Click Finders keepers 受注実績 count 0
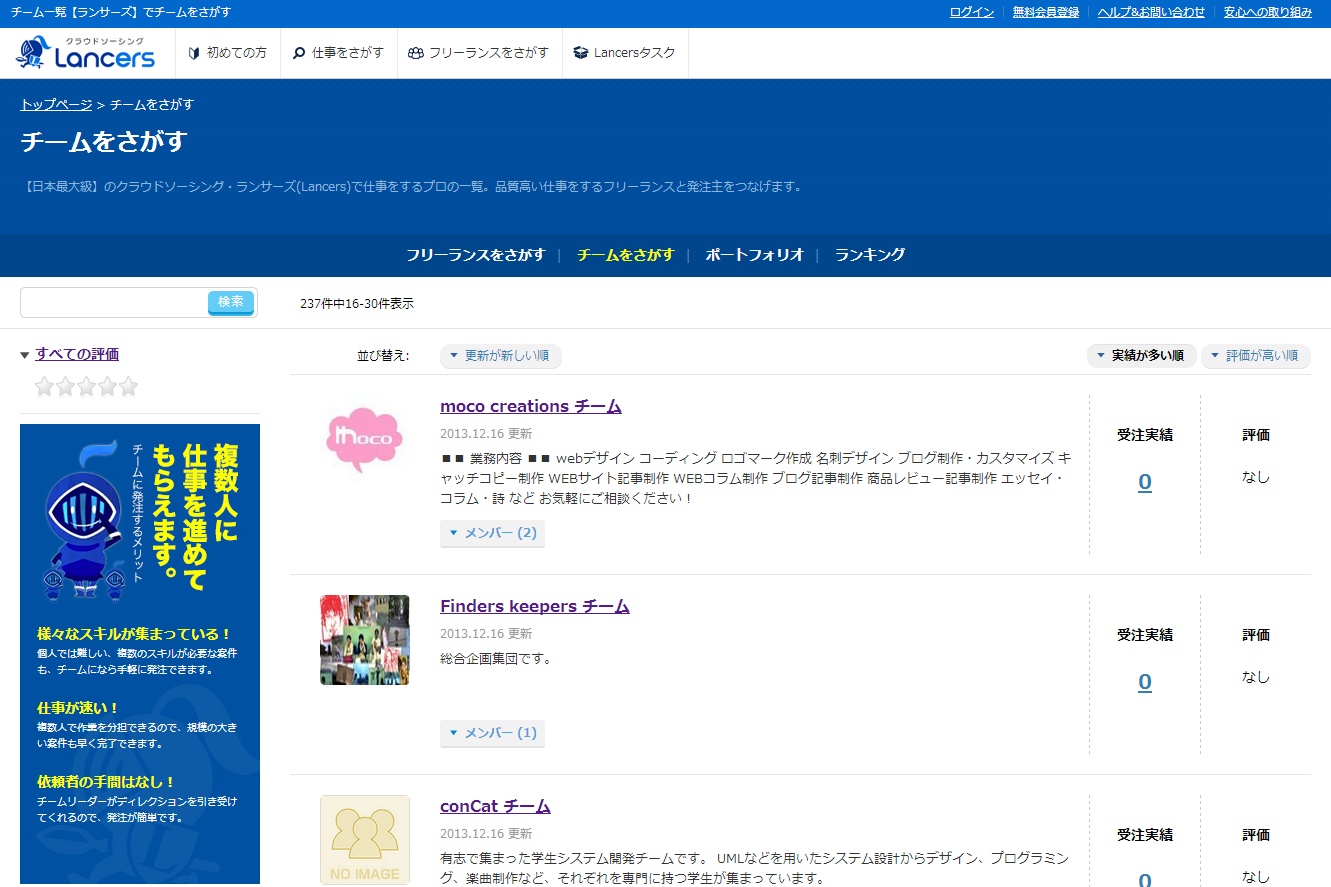This screenshot has width=1331, height=887. 1145,682
